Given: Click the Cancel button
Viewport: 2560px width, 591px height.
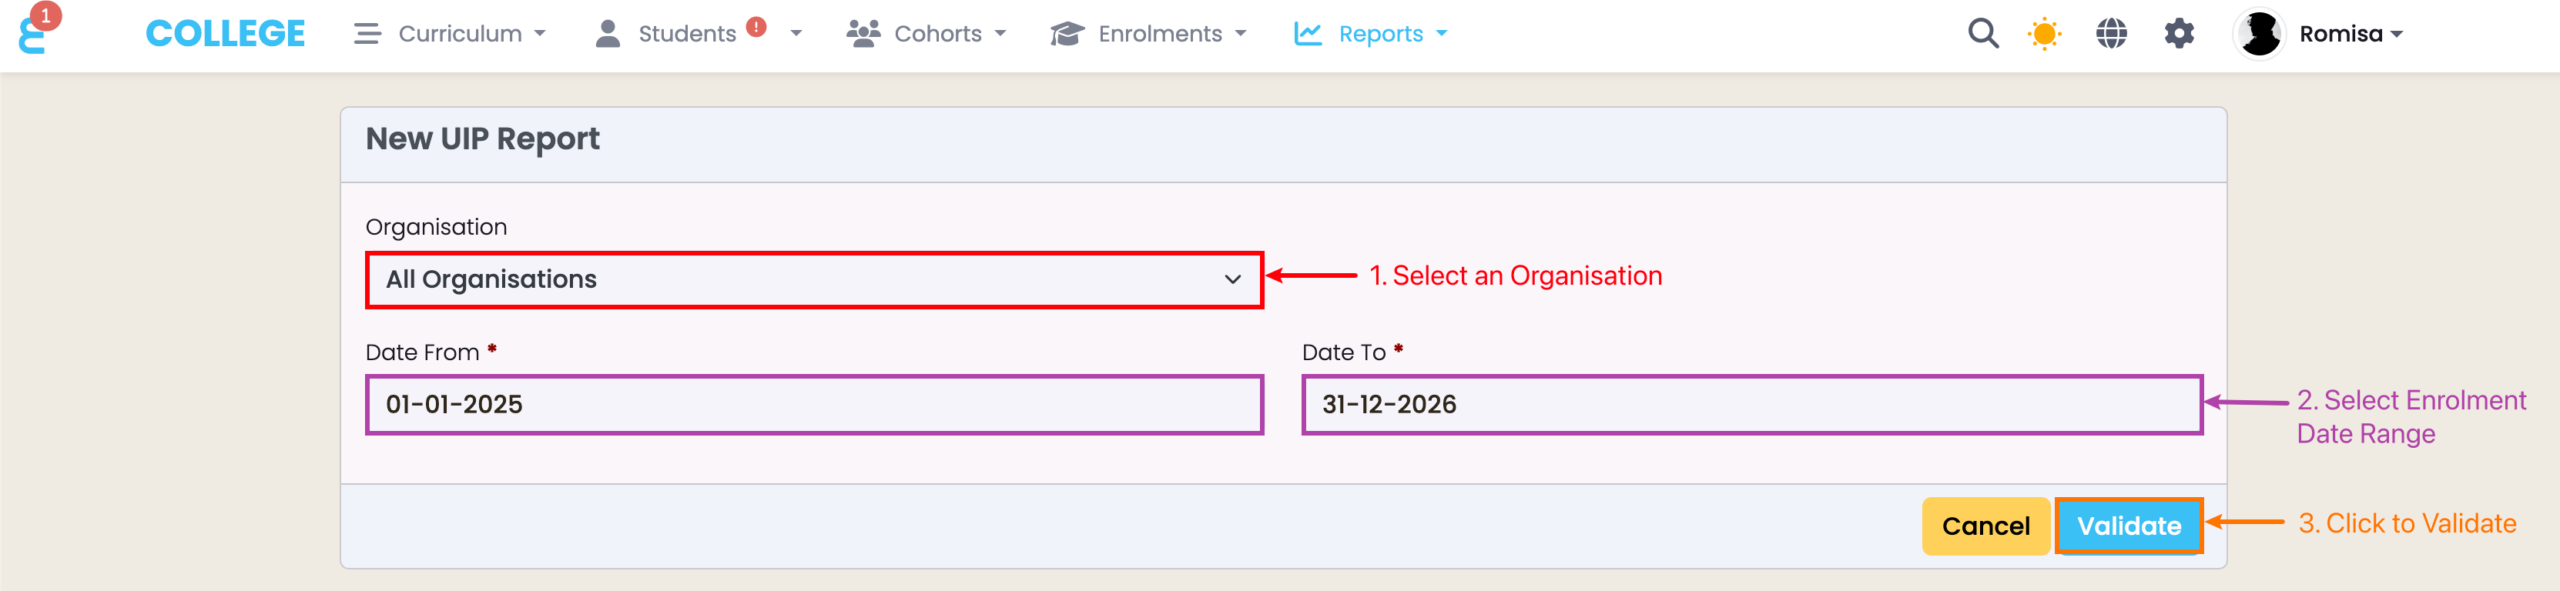Looking at the screenshot, I should pos(1985,526).
